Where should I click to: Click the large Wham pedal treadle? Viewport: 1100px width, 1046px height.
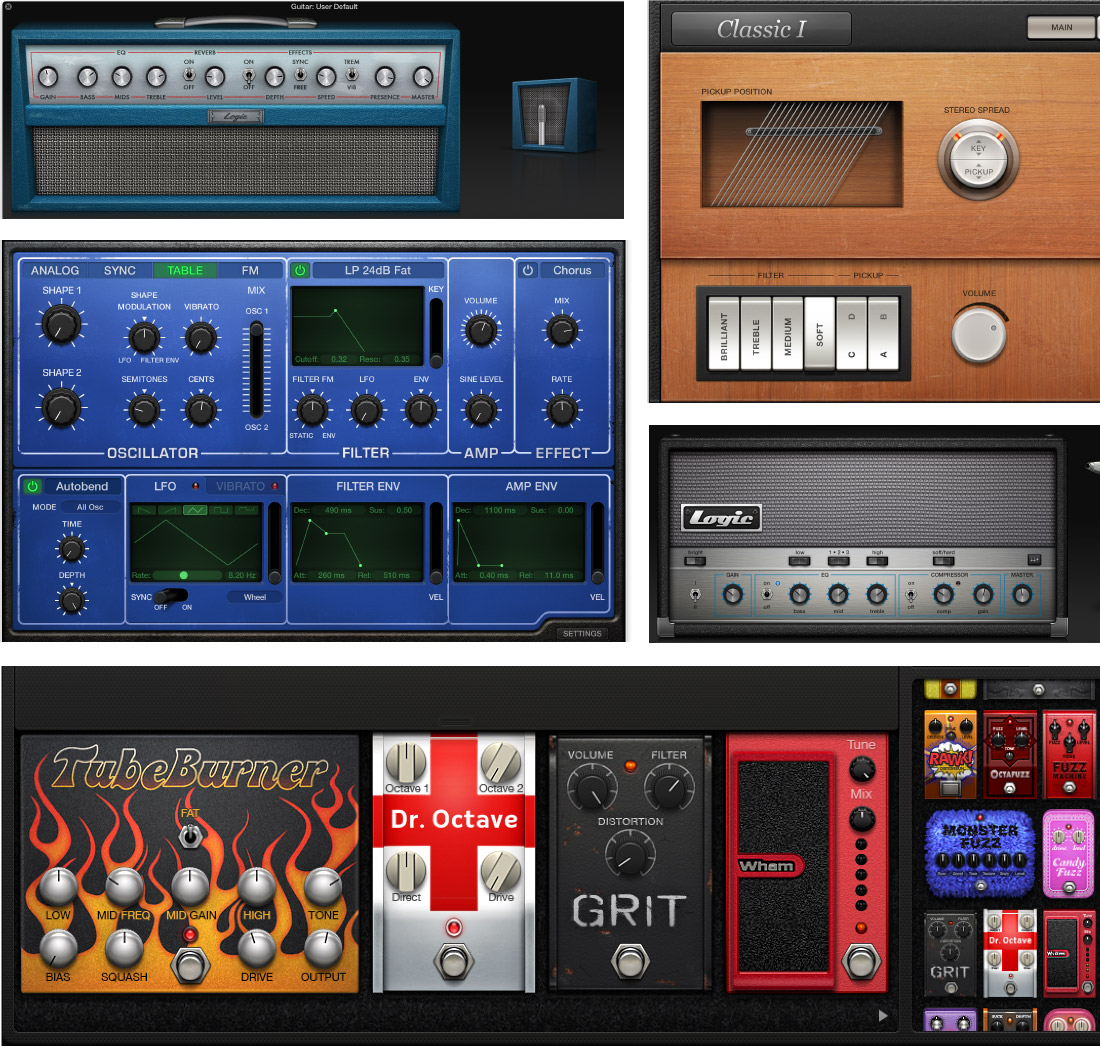pyautogui.click(x=783, y=864)
